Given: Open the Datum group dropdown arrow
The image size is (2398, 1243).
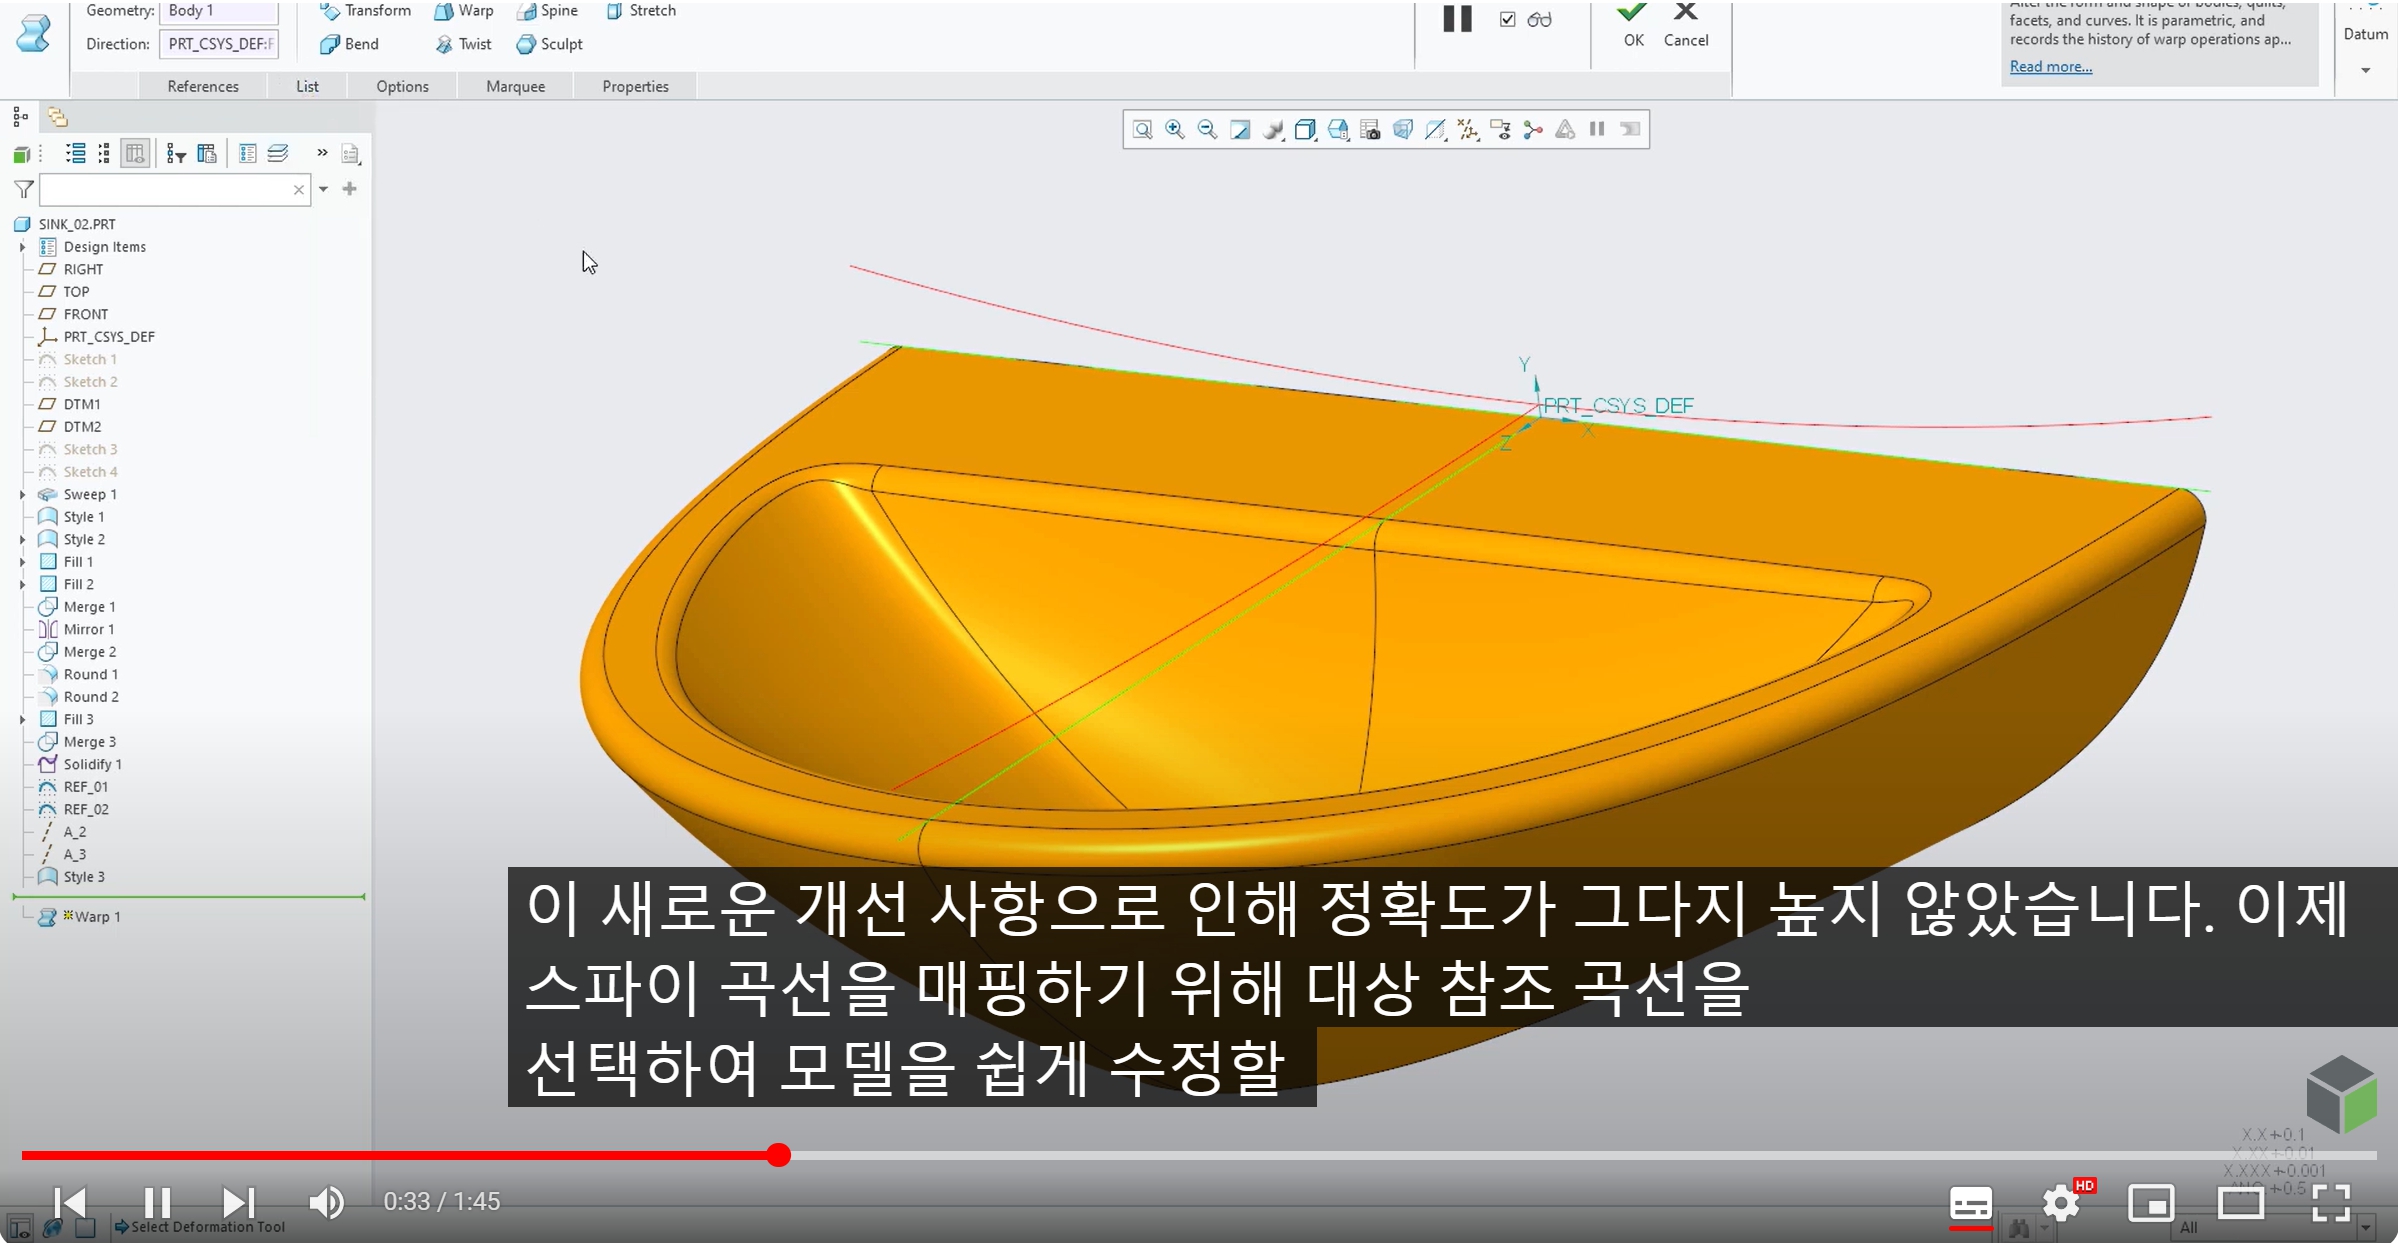Looking at the screenshot, I should coord(2365,70).
